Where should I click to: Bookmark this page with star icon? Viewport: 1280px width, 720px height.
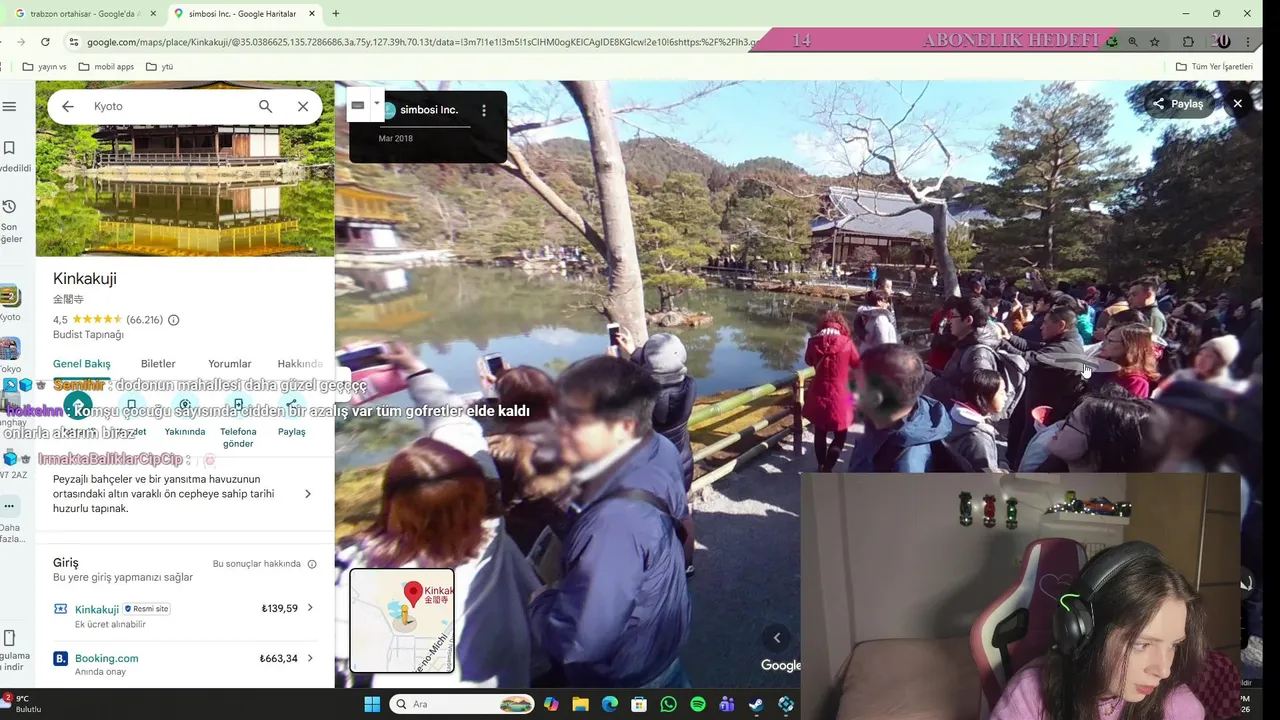(1155, 42)
